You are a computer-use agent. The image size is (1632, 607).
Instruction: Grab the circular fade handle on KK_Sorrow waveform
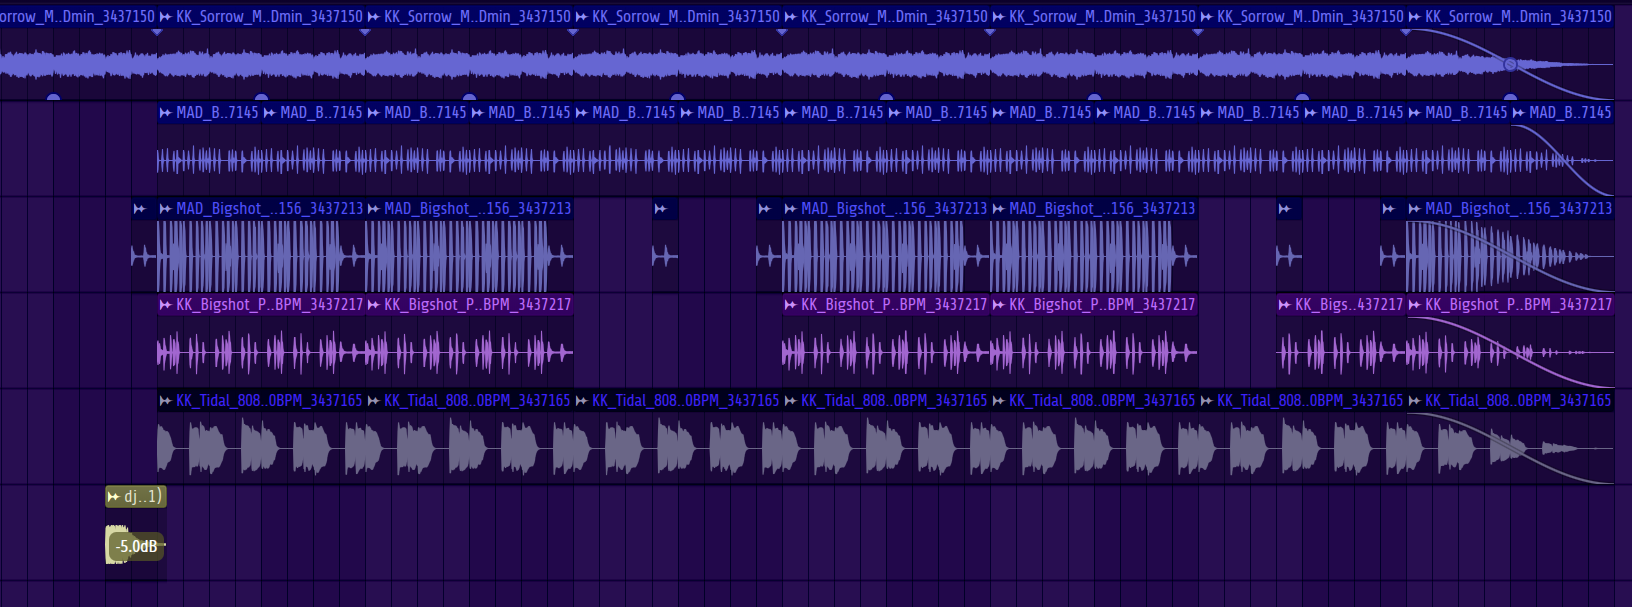click(x=1510, y=64)
